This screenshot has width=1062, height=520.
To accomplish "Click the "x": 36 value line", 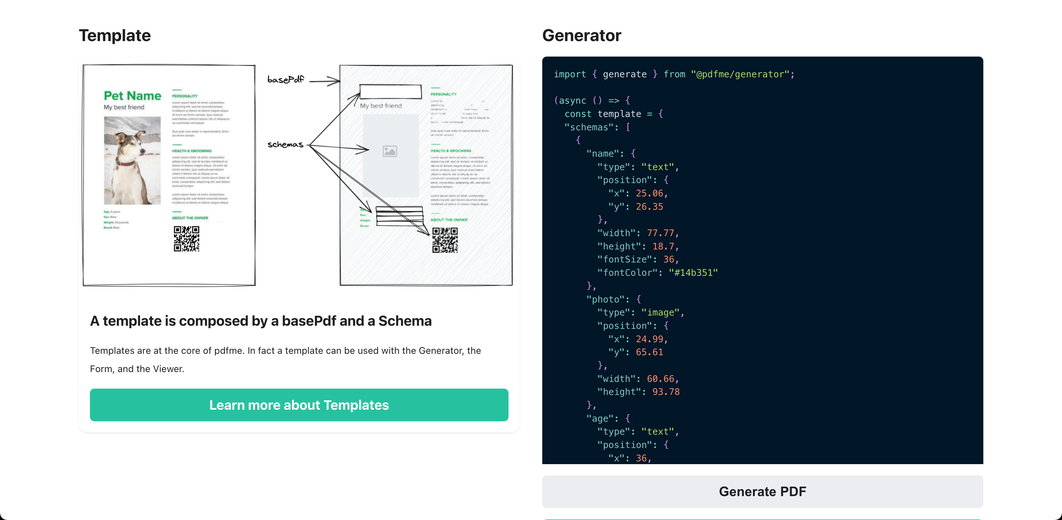I will coord(630,458).
